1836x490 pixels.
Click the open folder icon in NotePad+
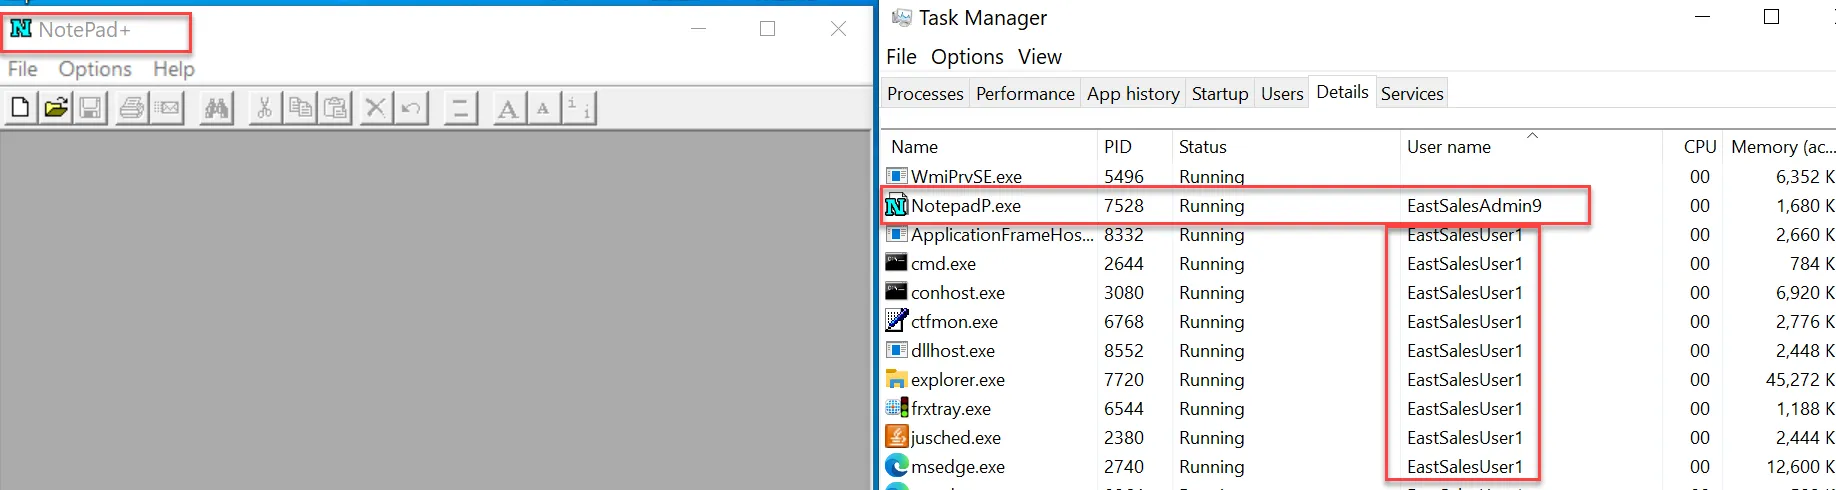(56, 108)
